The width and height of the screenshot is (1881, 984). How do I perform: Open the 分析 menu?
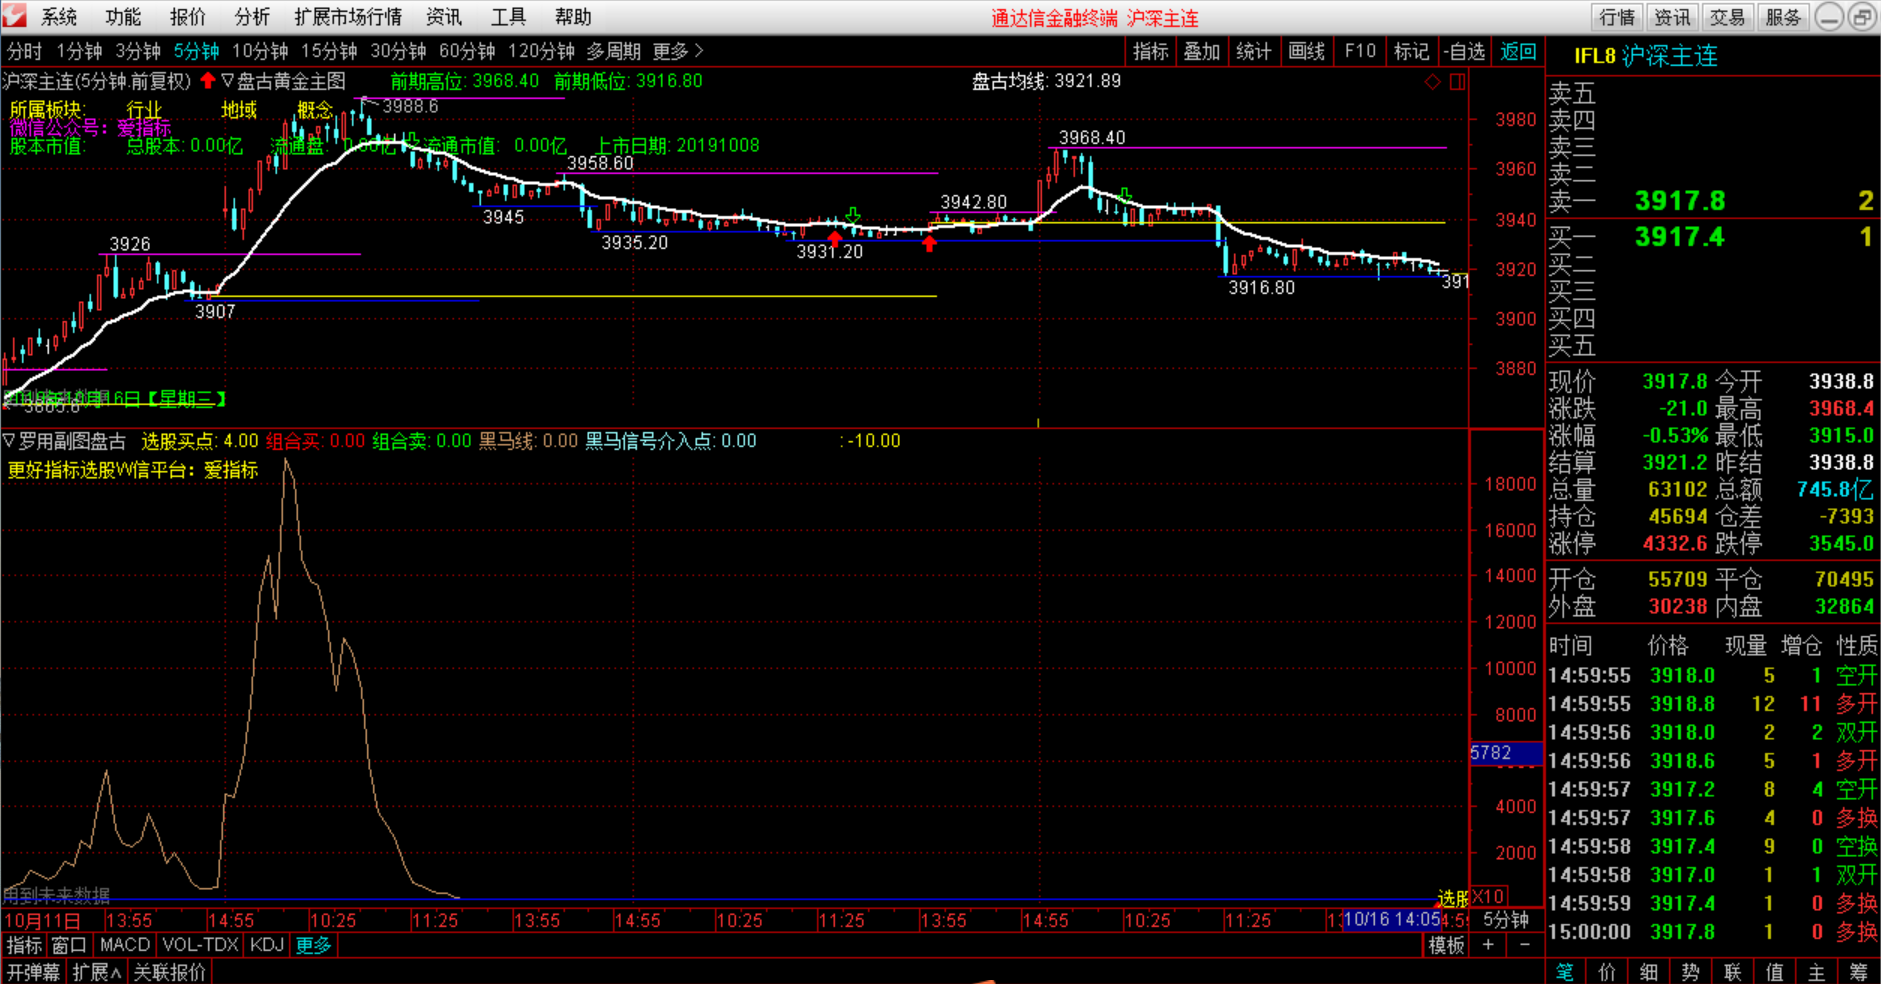[252, 17]
